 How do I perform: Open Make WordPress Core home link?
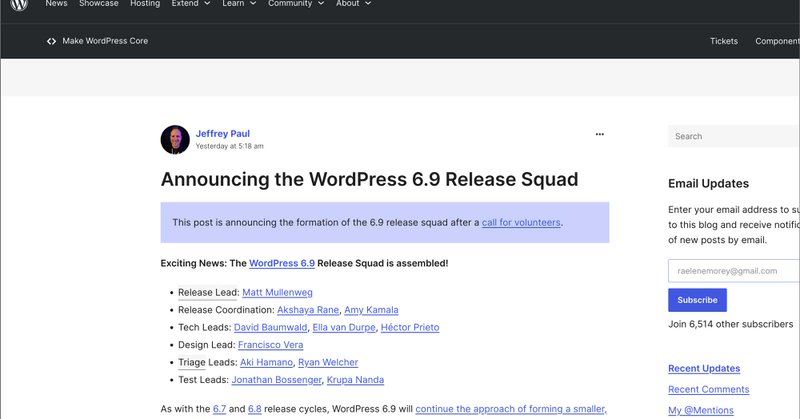pos(105,41)
